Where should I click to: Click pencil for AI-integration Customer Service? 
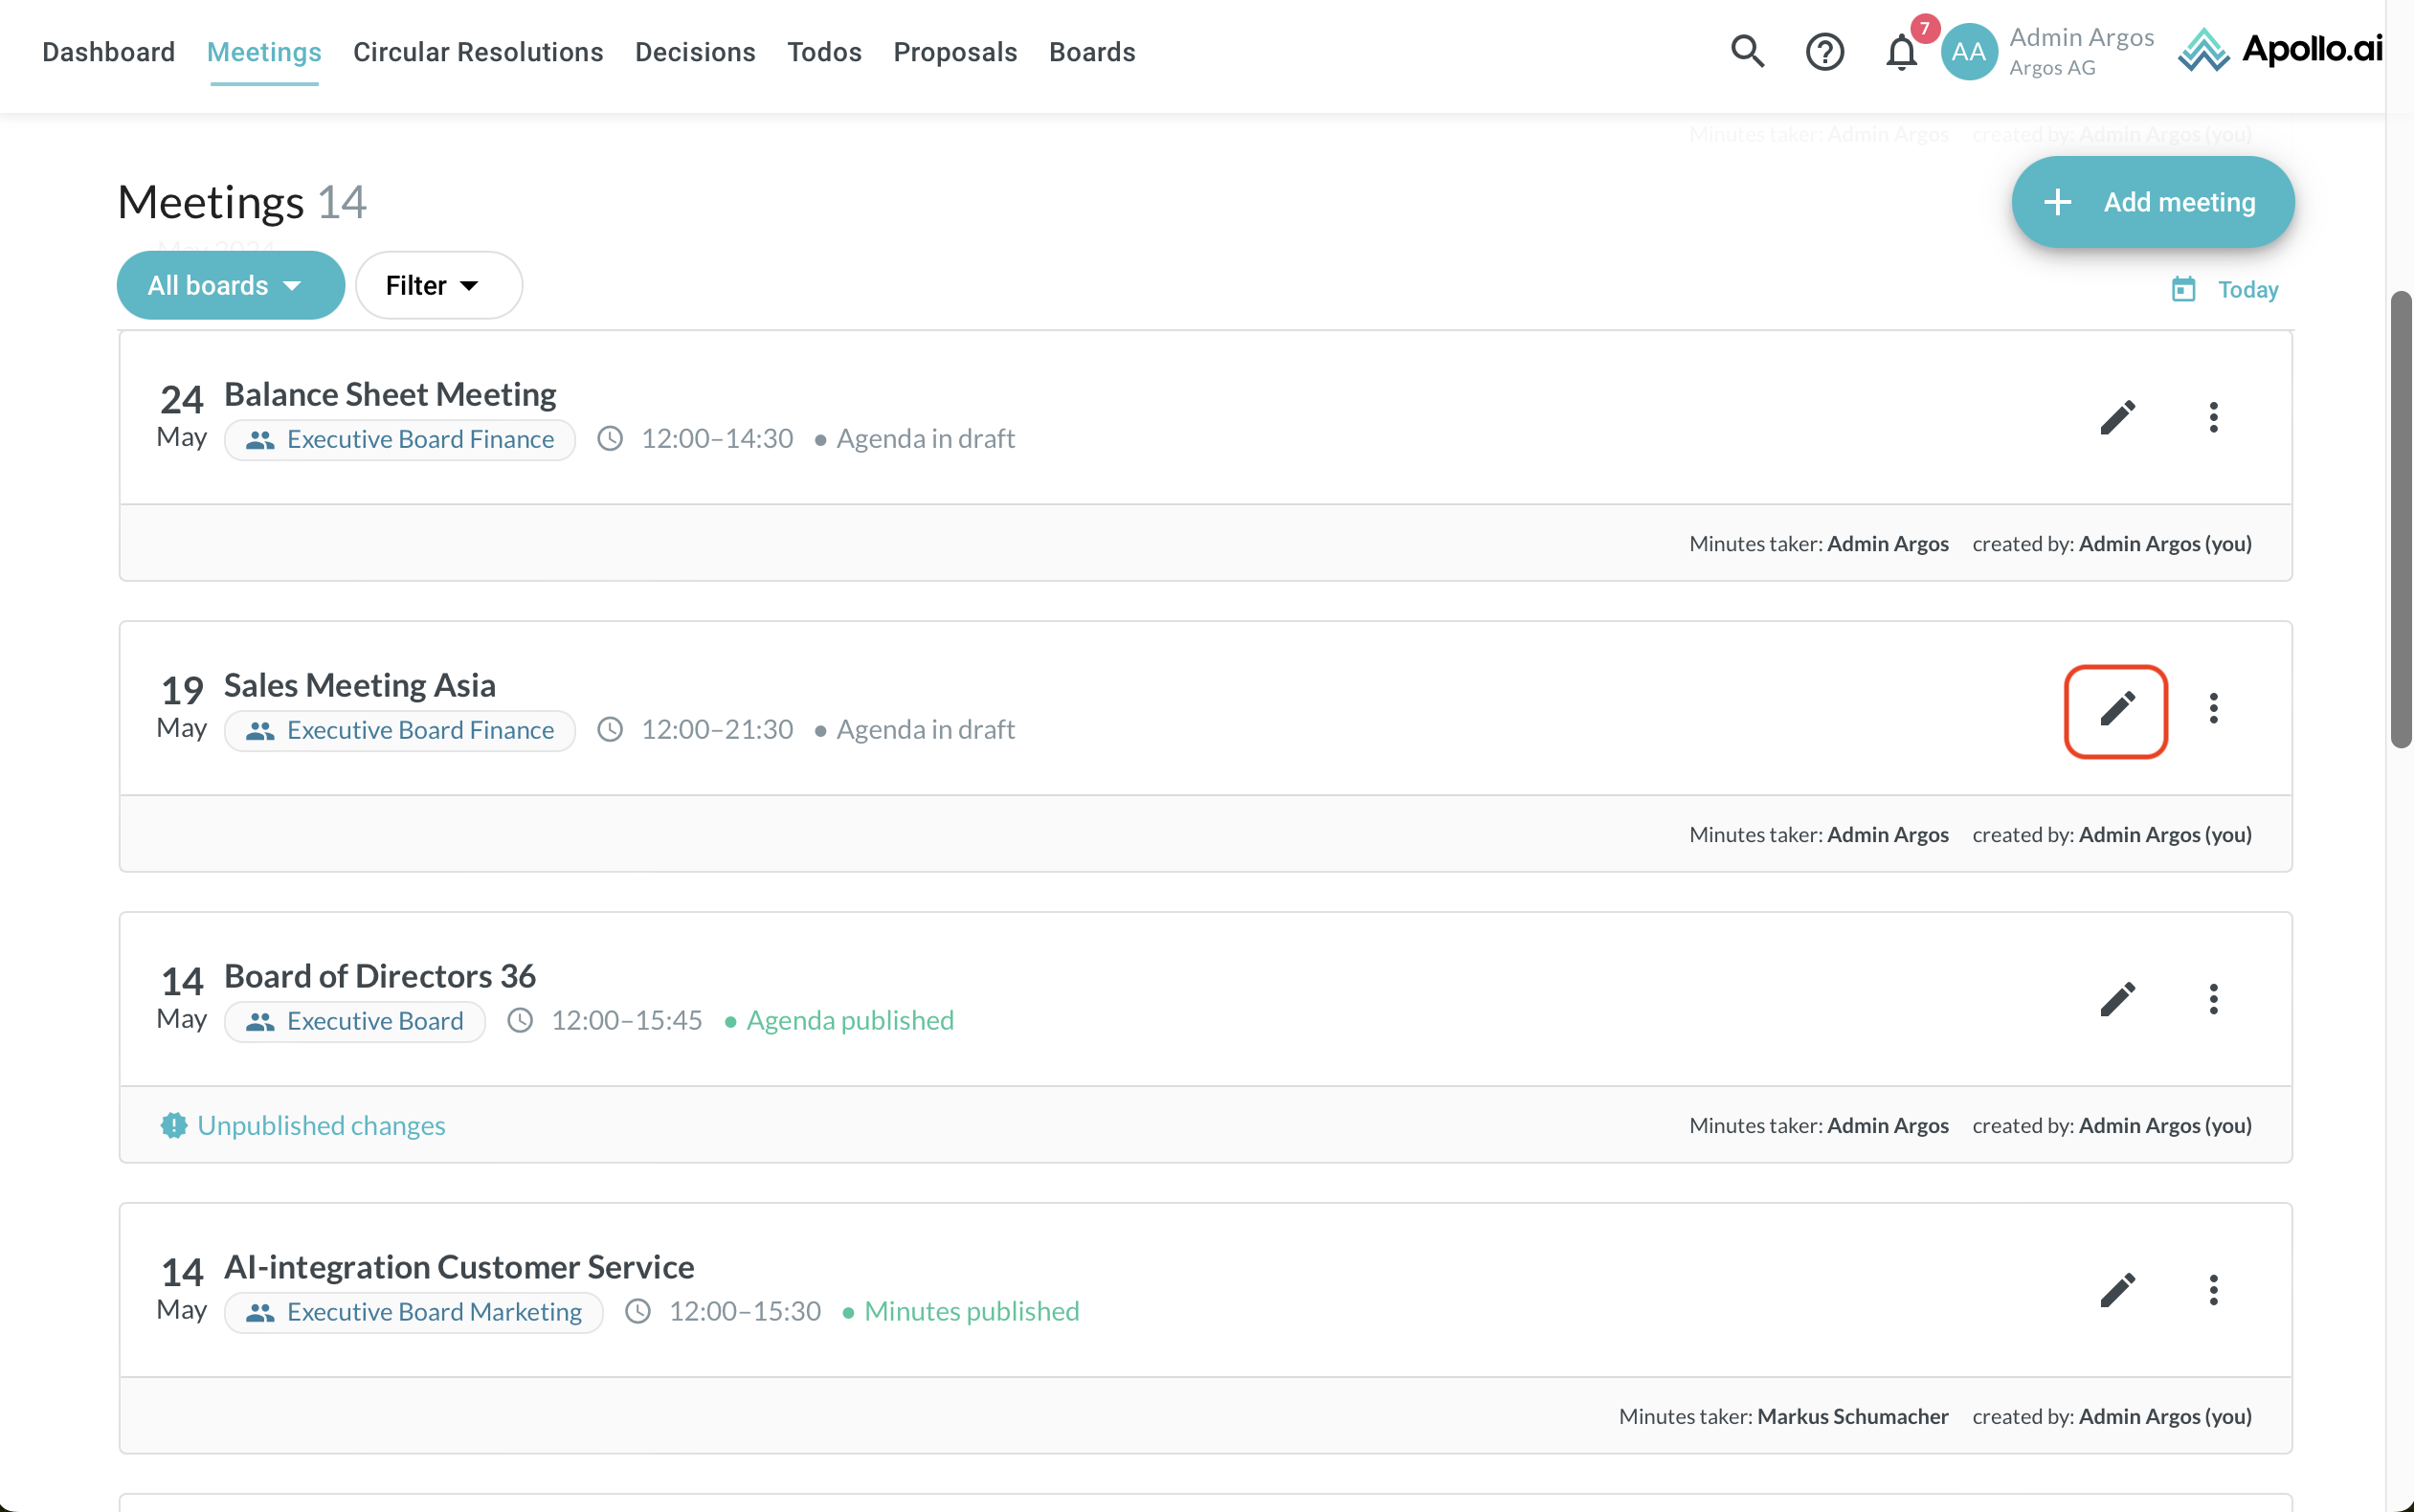point(2116,1291)
